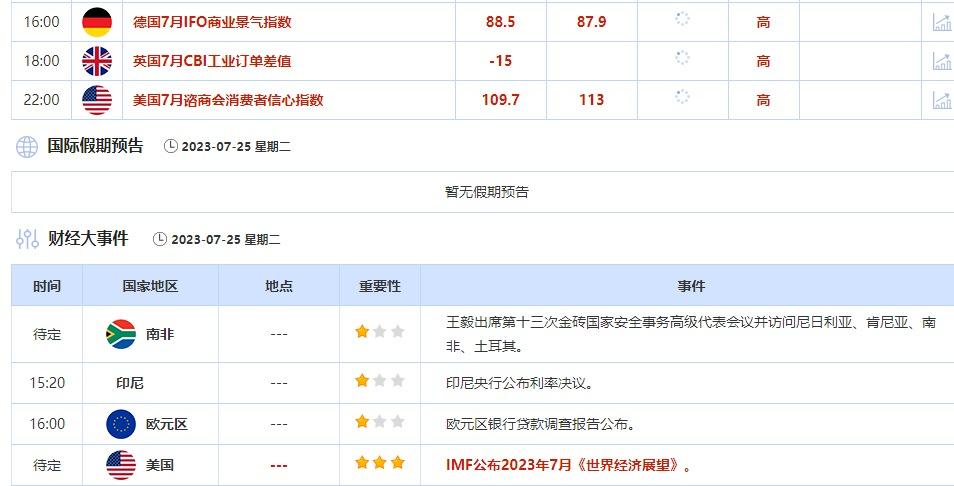The image size is (954, 486).
Task: Open 美国7月谘商会消费者信心指数 link
Action: pyautogui.click(x=228, y=100)
